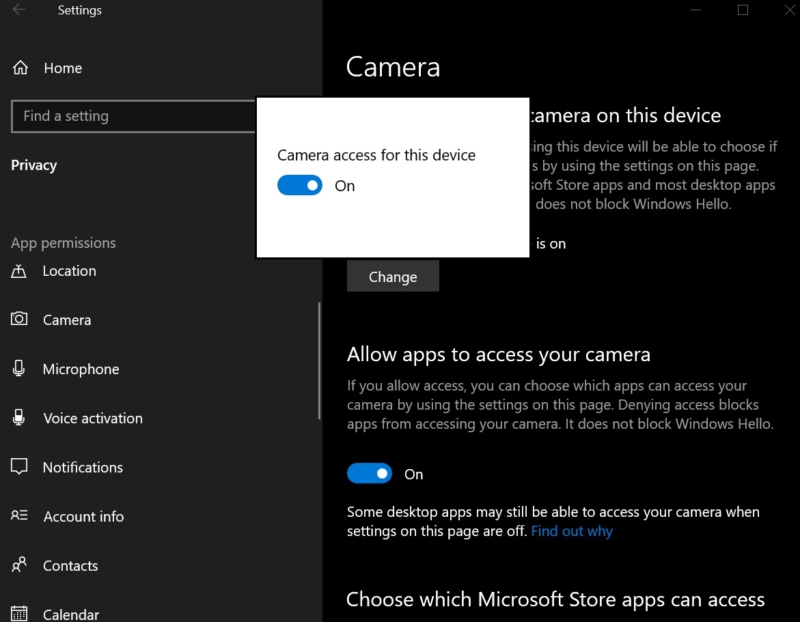Turn off camera access for this device

(299, 185)
